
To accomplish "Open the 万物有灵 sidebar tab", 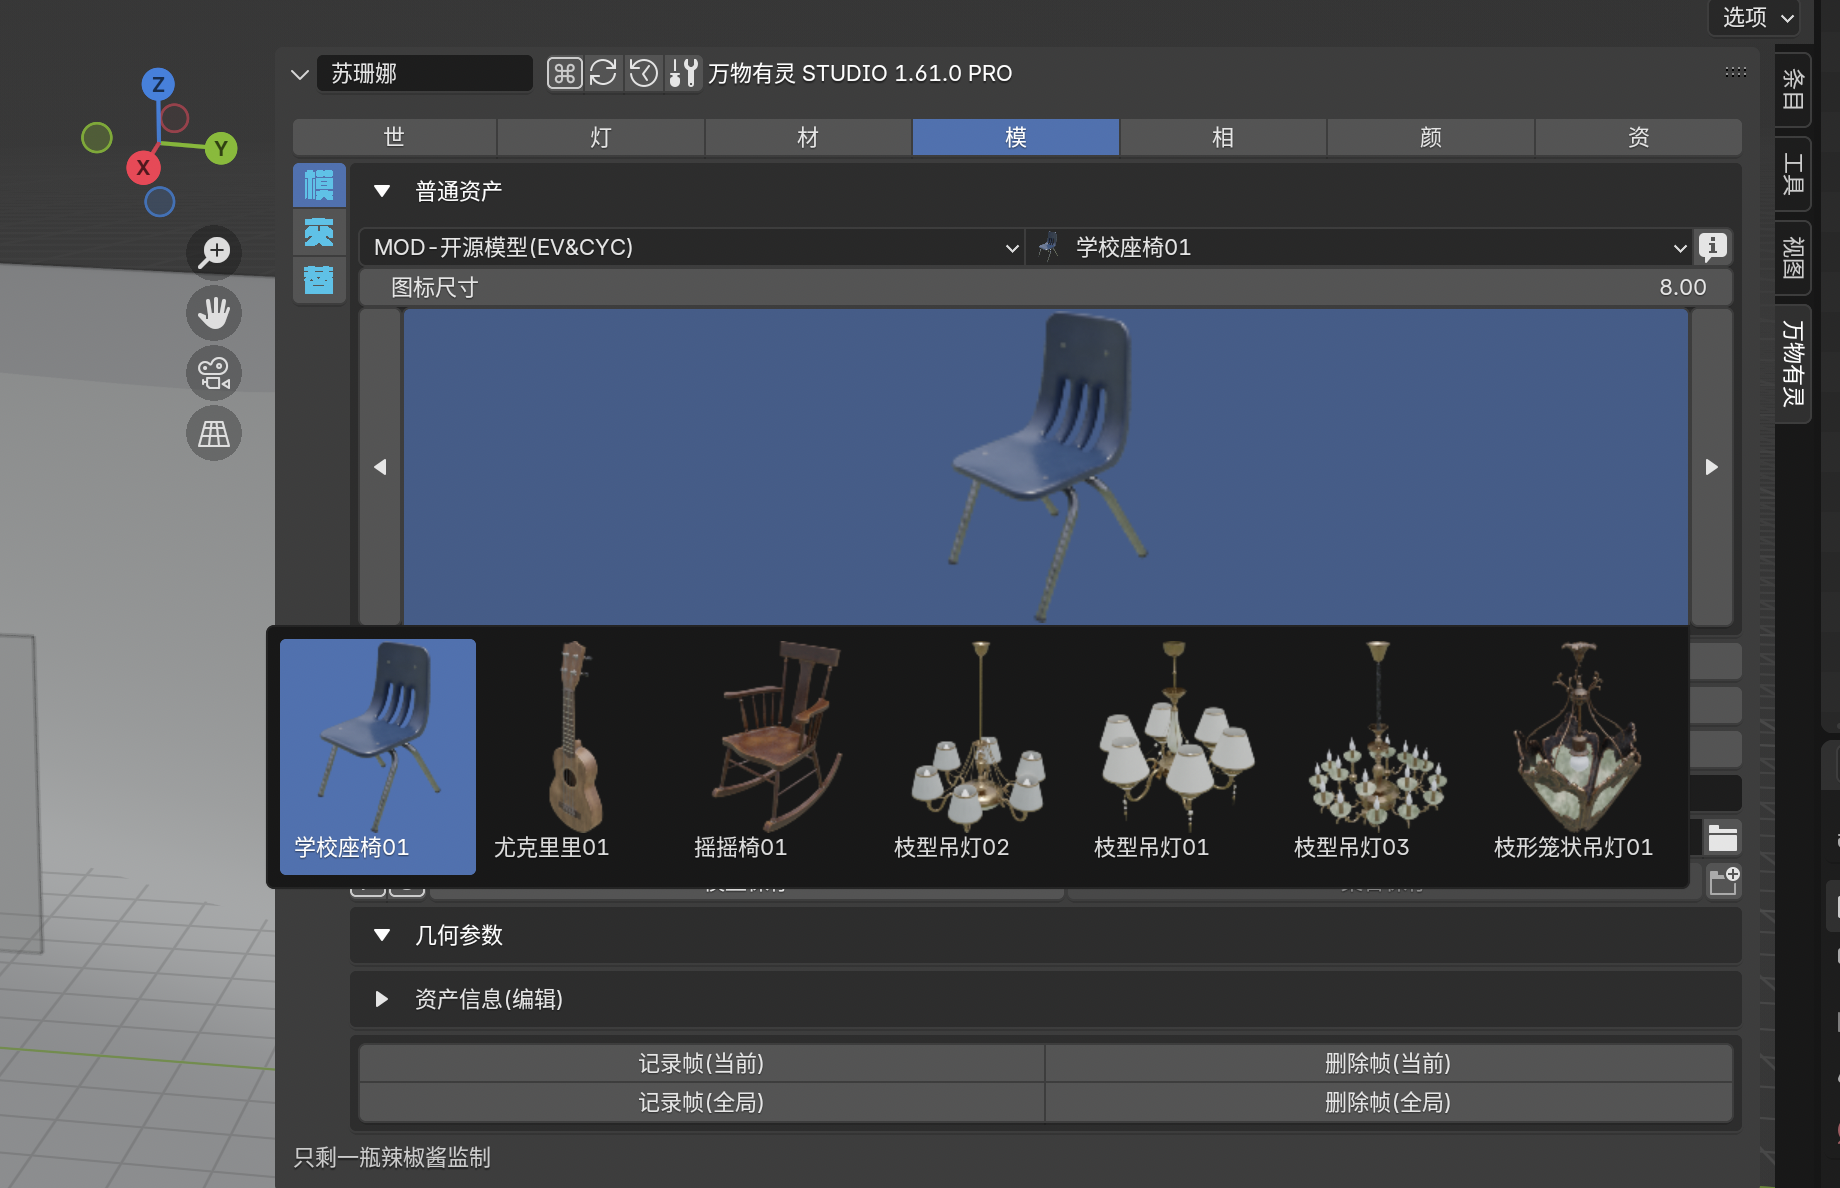I will point(1793,364).
